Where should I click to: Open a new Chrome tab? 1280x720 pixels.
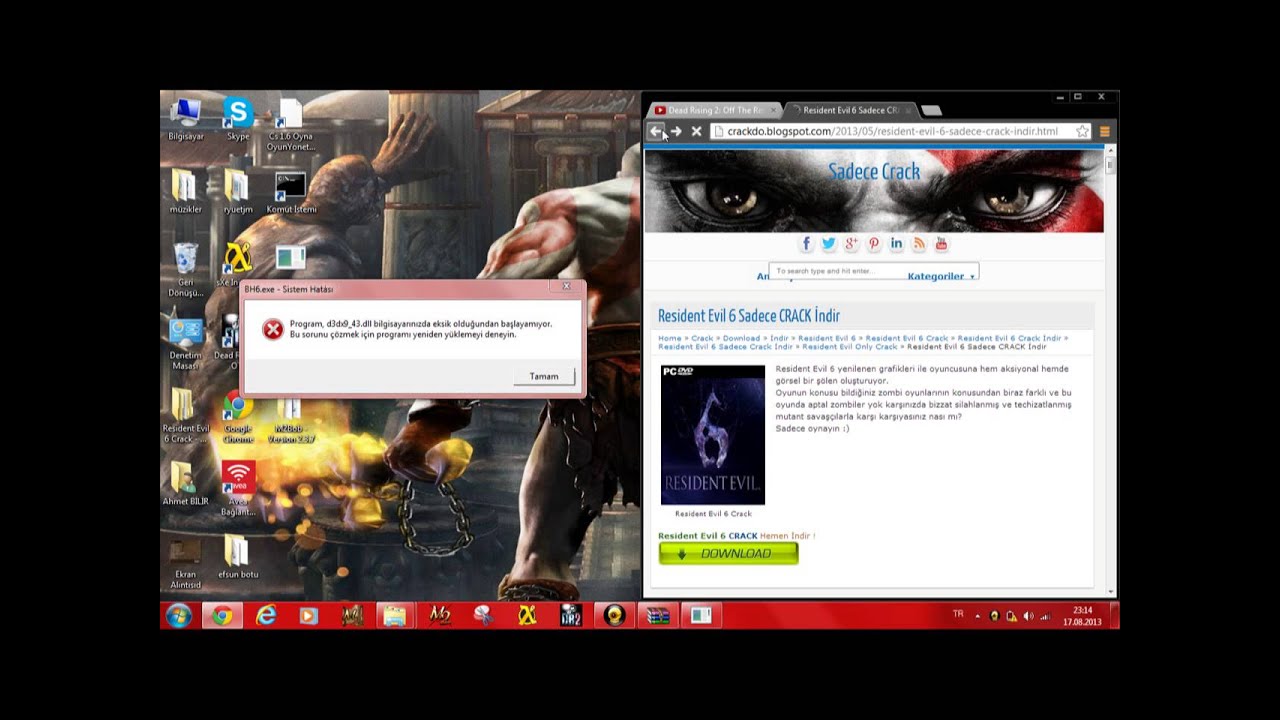click(931, 110)
